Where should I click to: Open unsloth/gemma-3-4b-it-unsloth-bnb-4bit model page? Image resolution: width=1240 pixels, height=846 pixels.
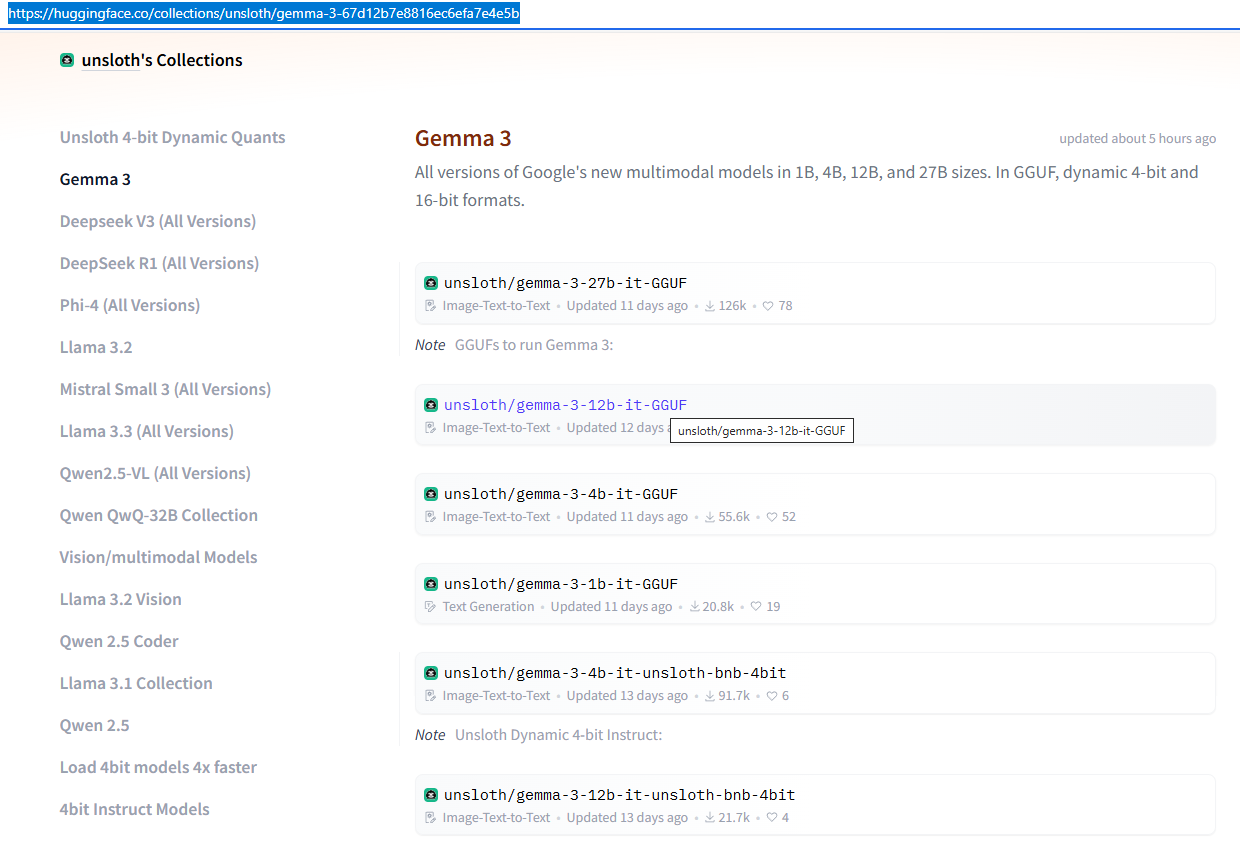[615, 673]
